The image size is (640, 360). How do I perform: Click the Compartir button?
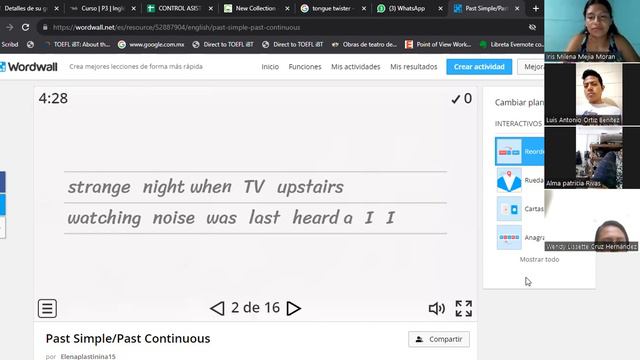point(439,339)
